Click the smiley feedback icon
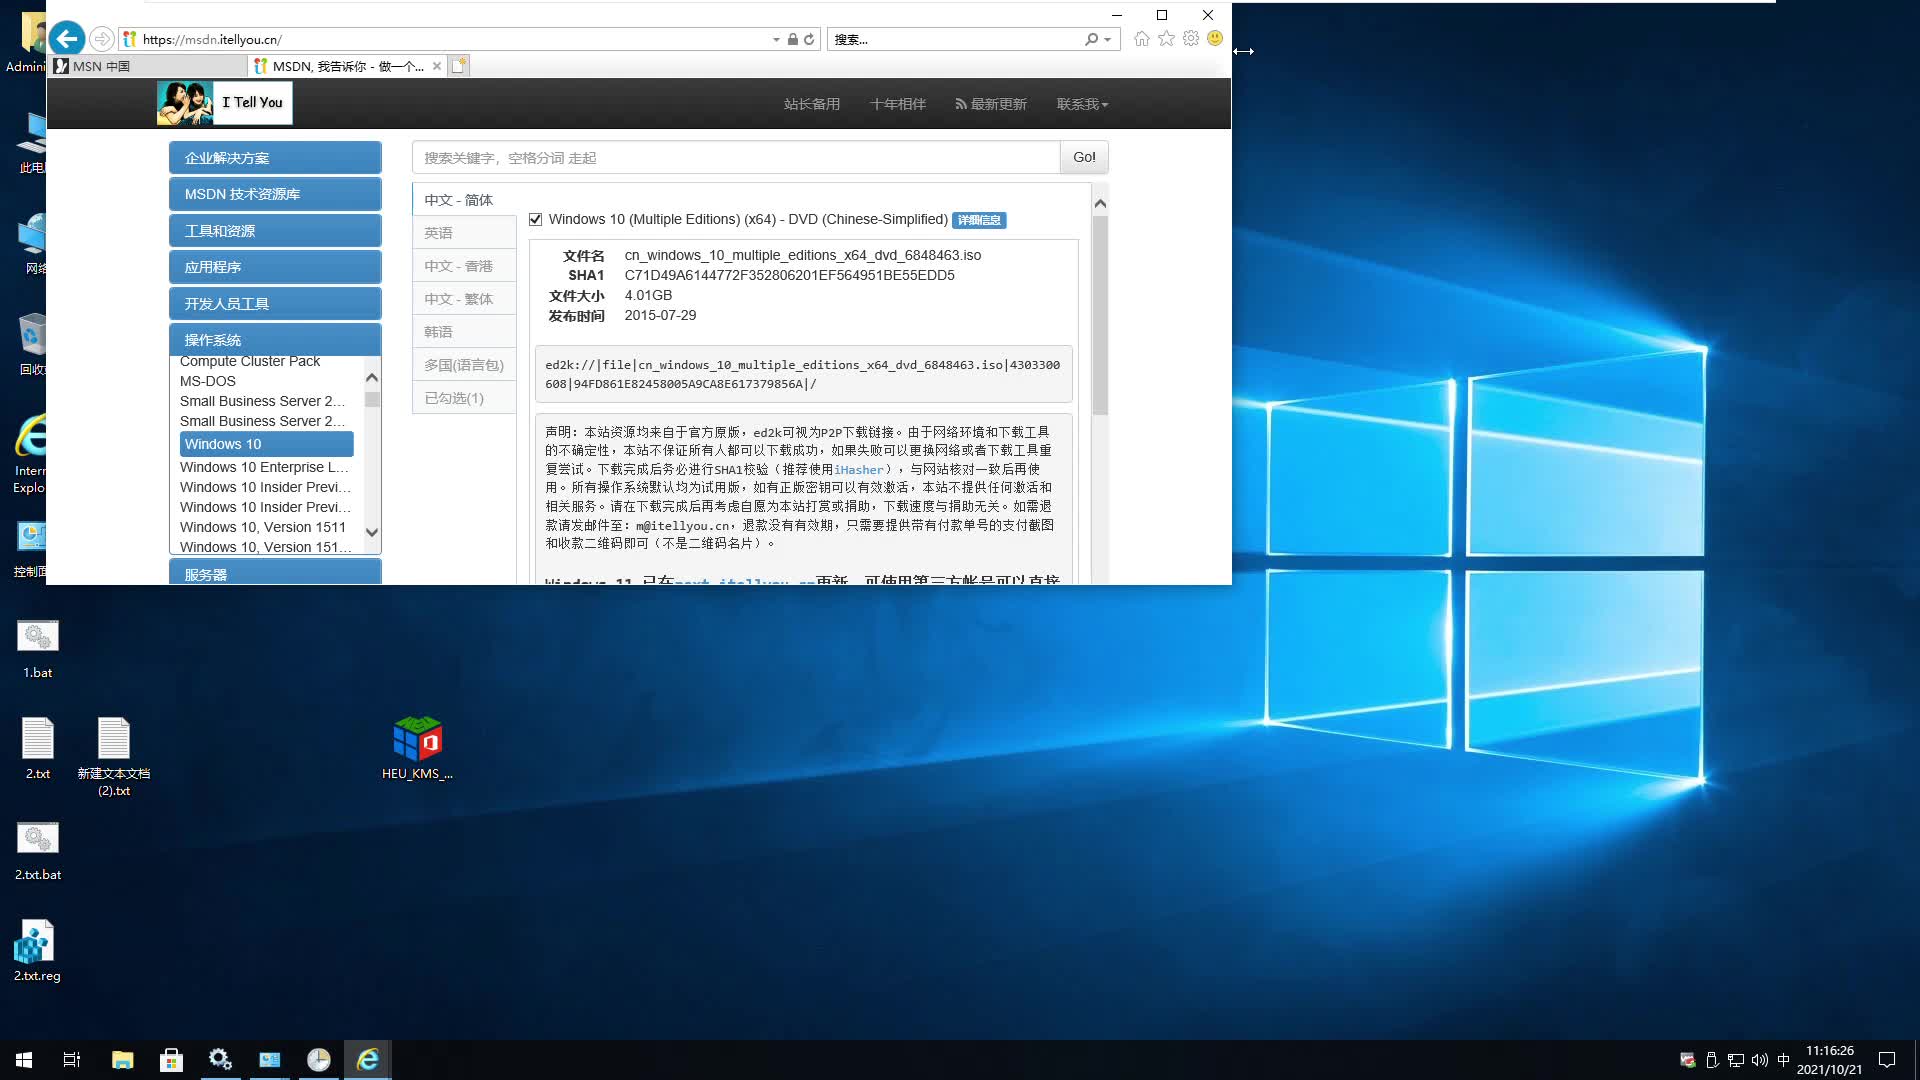The height and width of the screenshot is (1080, 1920). 1215,38
